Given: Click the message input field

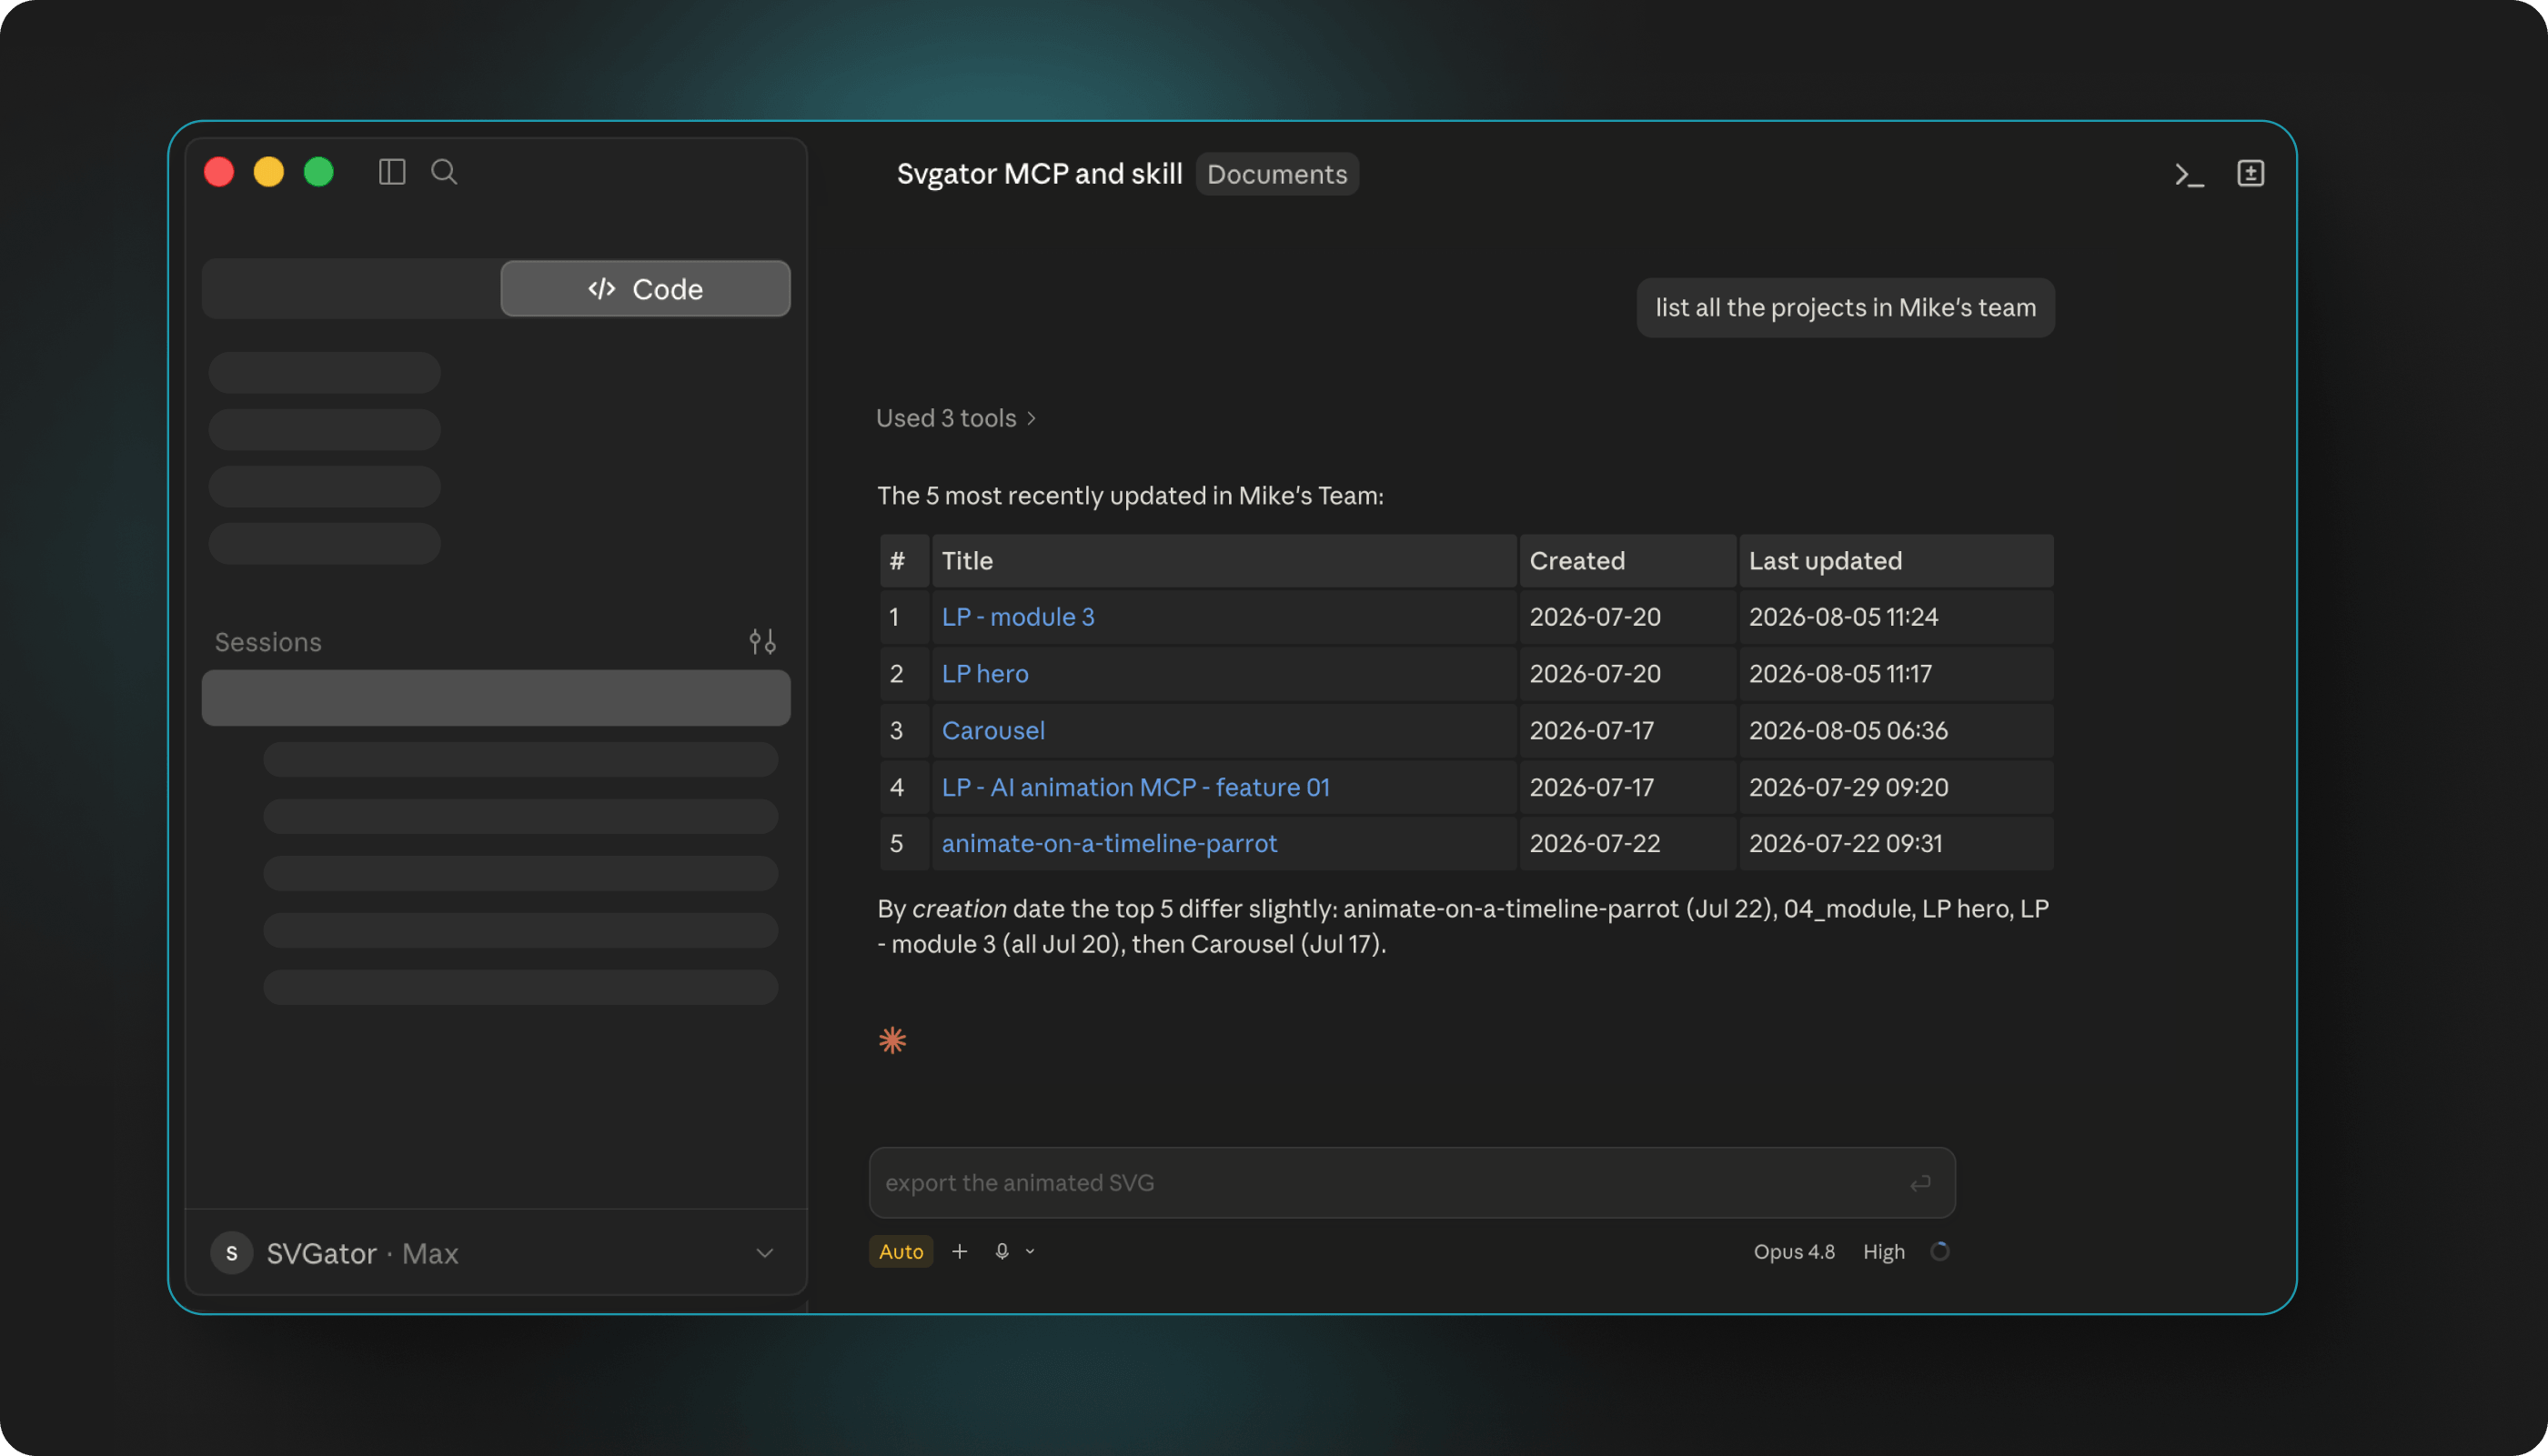Looking at the screenshot, I should [1412, 1183].
